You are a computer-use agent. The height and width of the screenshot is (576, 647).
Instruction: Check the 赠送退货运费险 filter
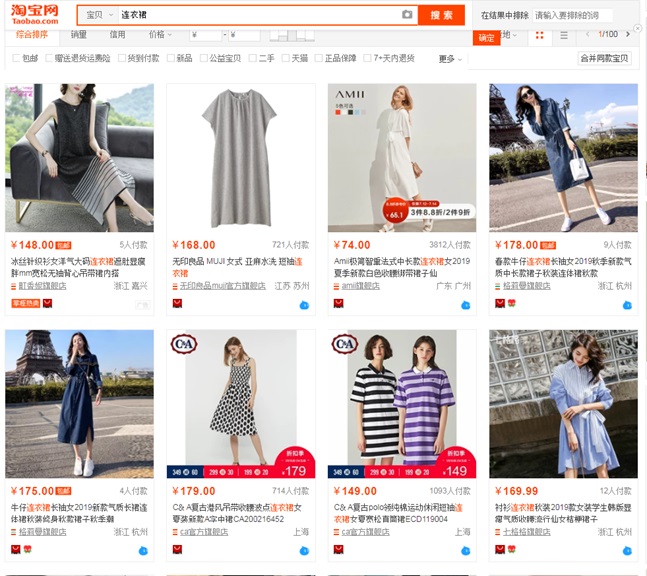pyautogui.click(x=49, y=58)
